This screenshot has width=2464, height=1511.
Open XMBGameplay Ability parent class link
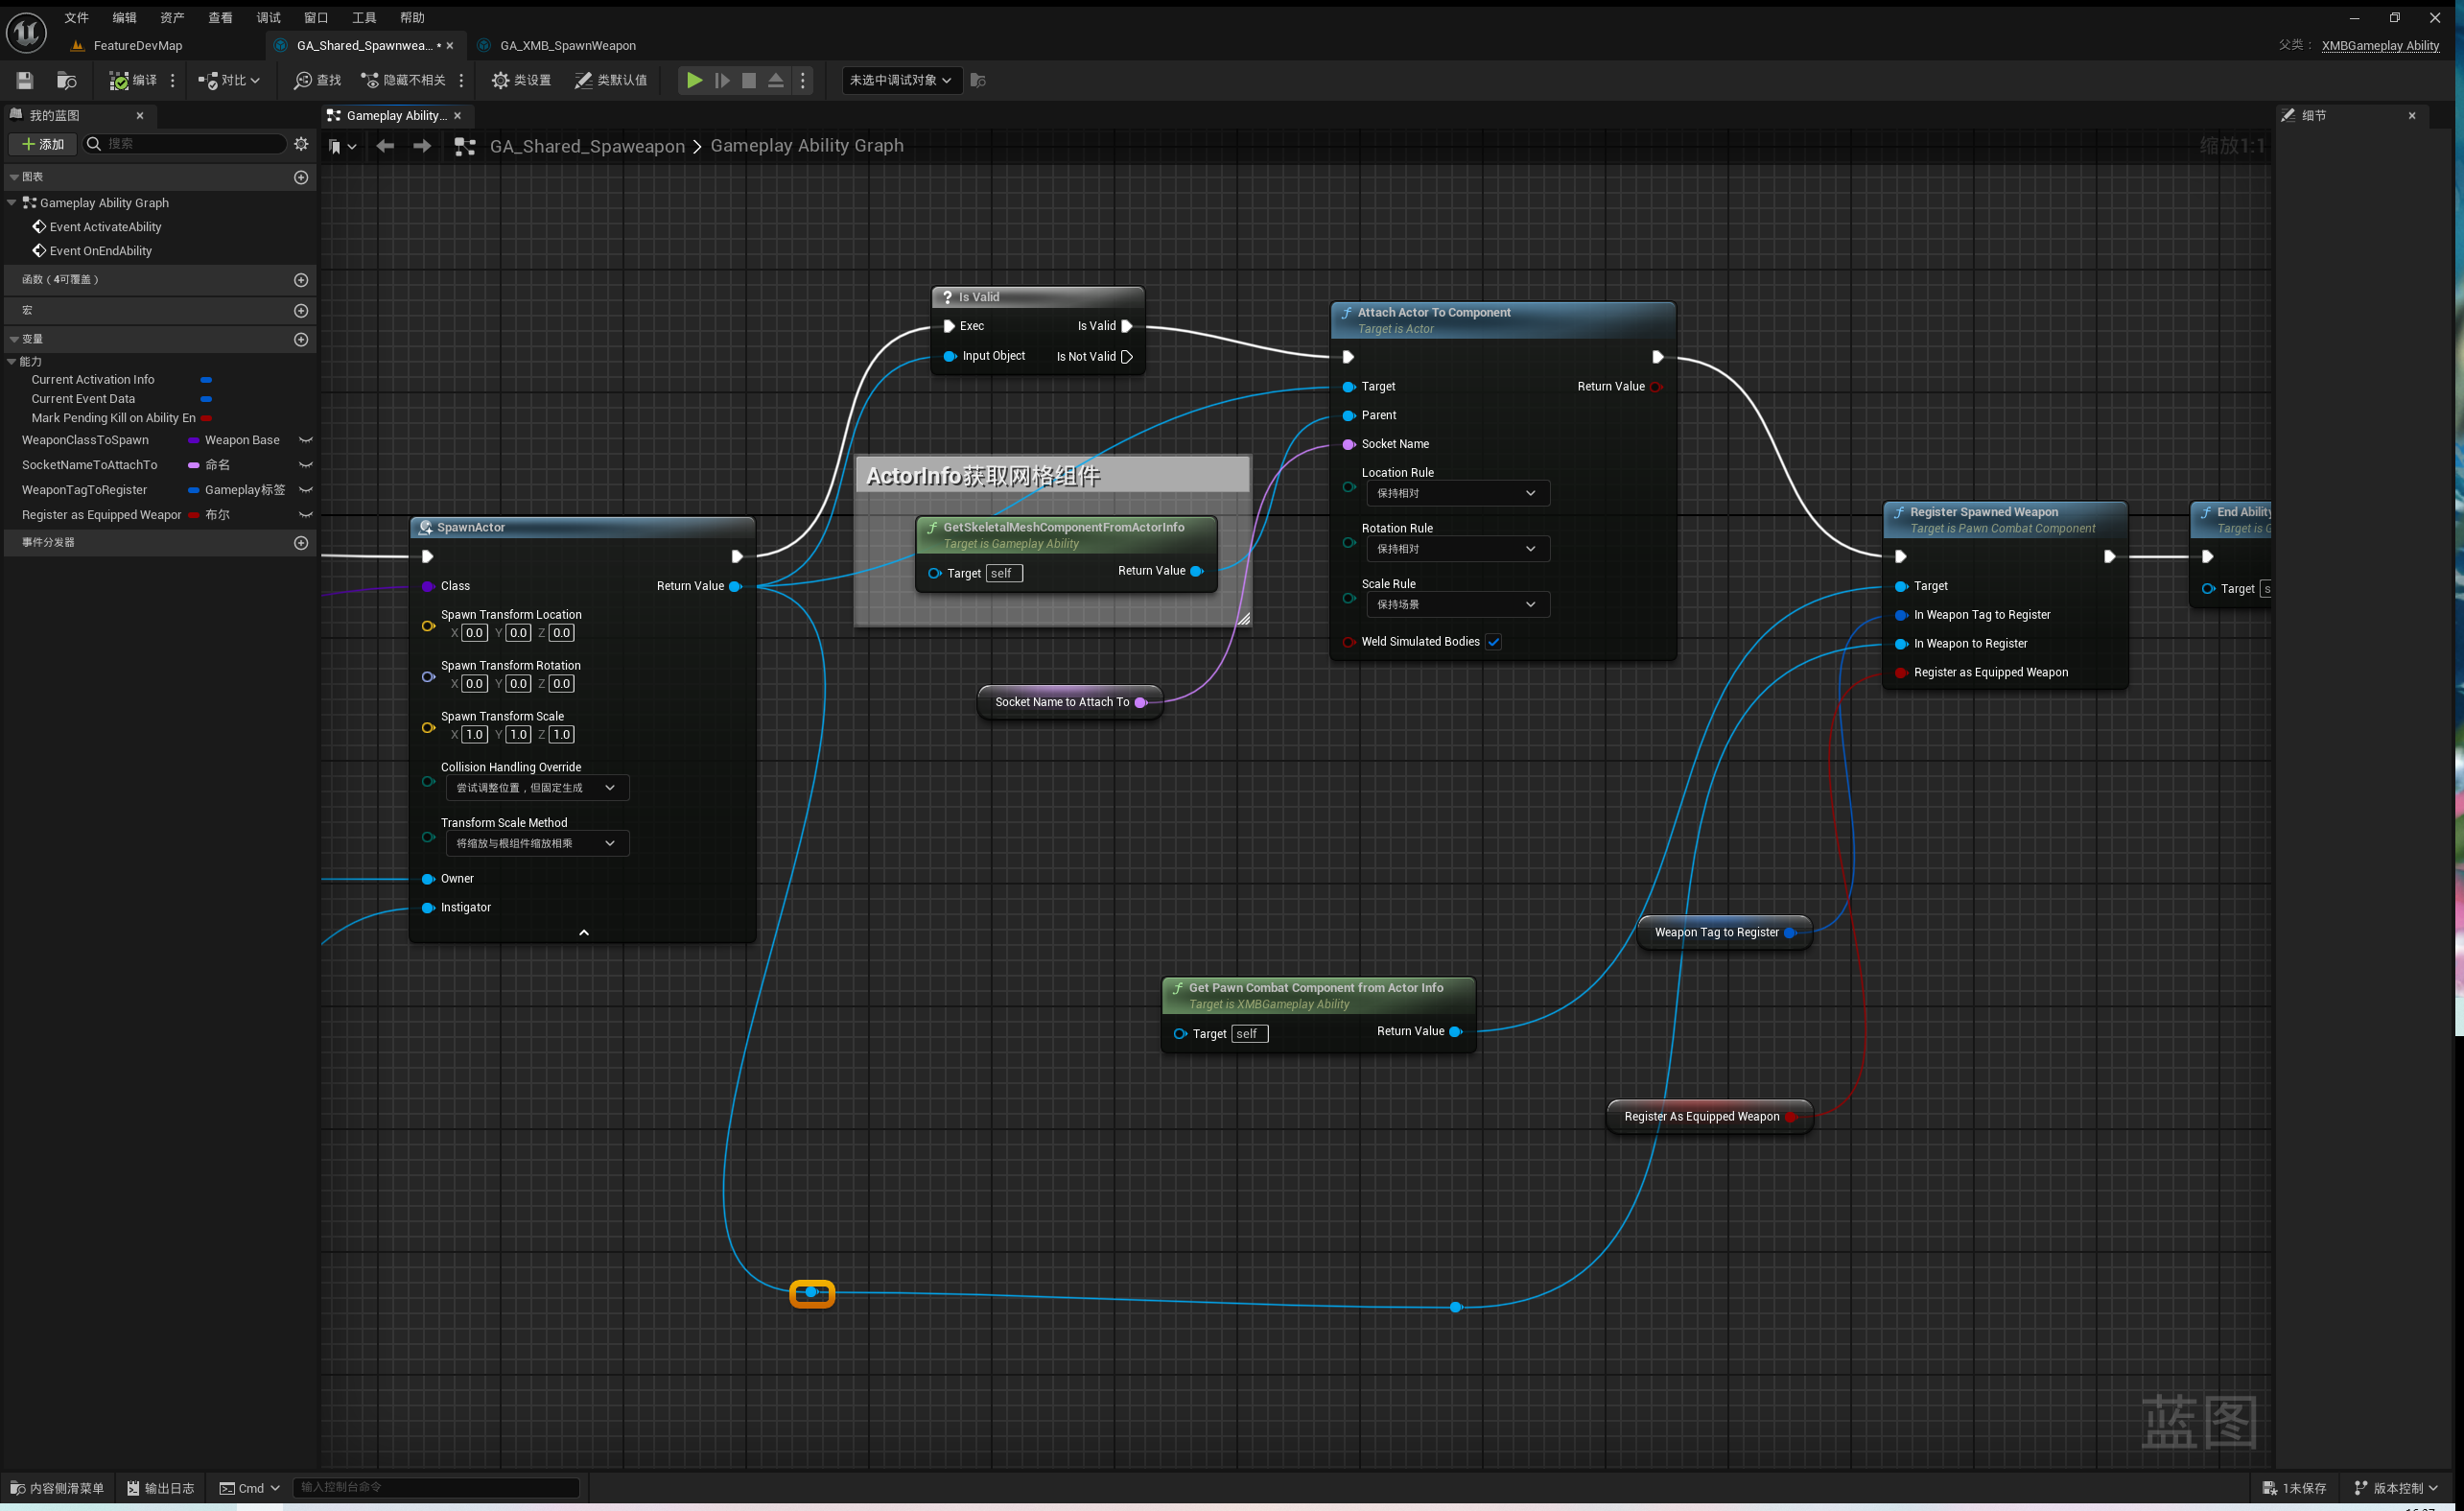coord(2379,45)
